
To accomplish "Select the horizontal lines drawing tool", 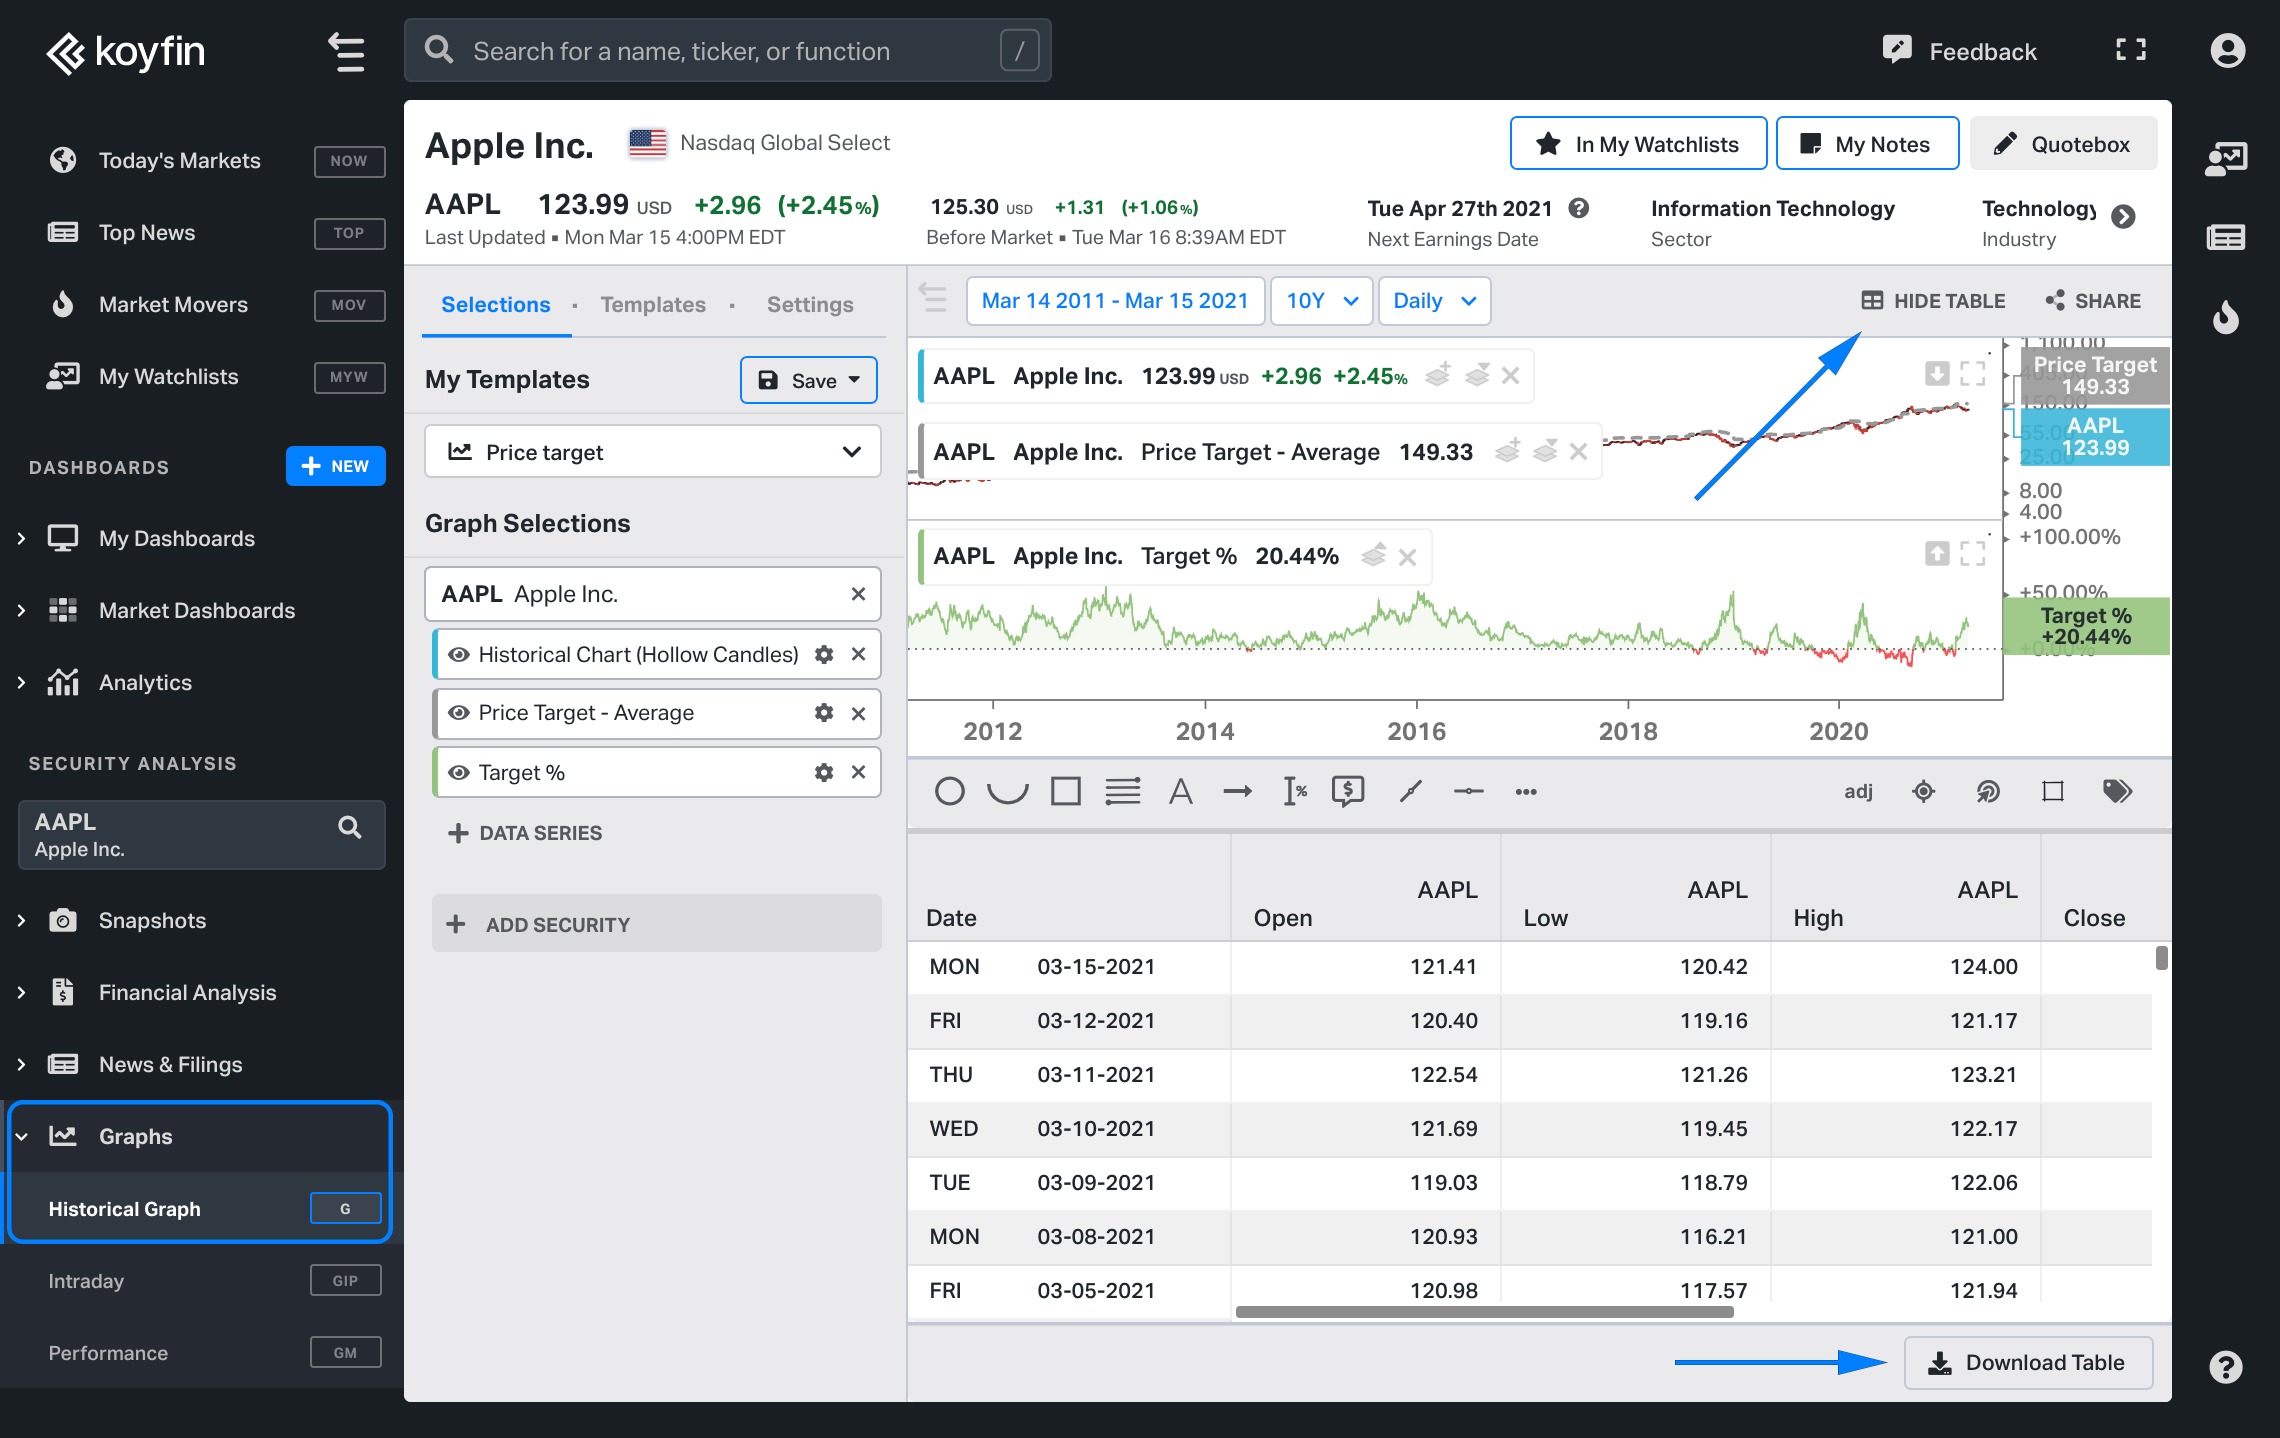I will point(1123,792).
